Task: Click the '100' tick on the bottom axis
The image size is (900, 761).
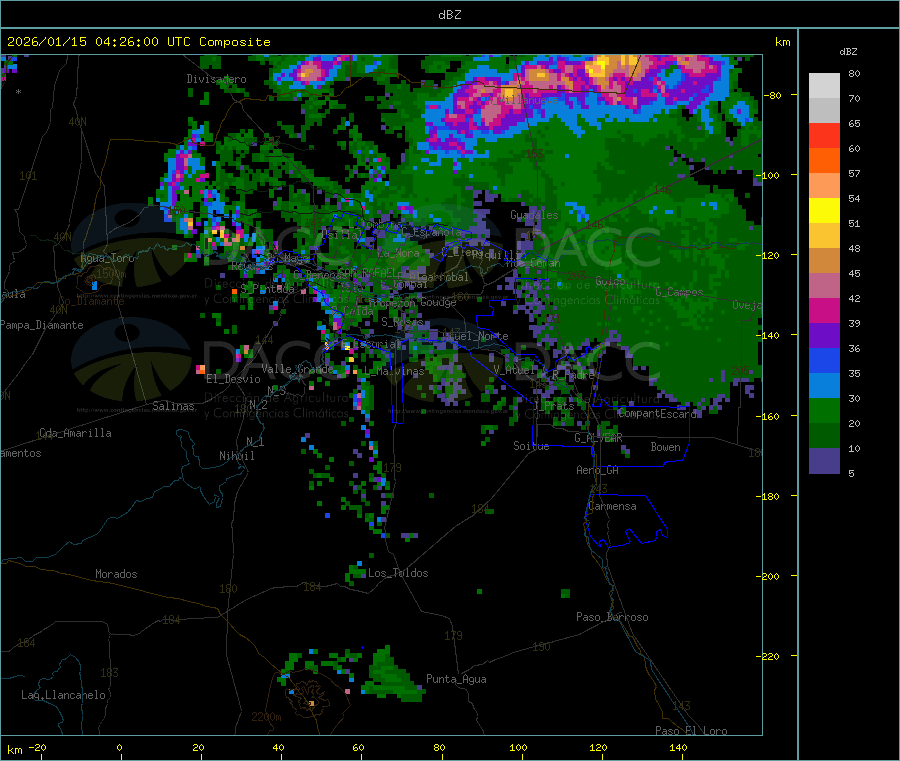Action: pos(518,747)
